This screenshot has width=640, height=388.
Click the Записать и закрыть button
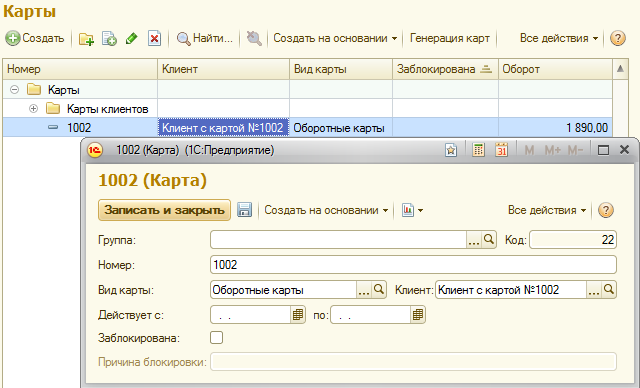click(x=164, y=210)
